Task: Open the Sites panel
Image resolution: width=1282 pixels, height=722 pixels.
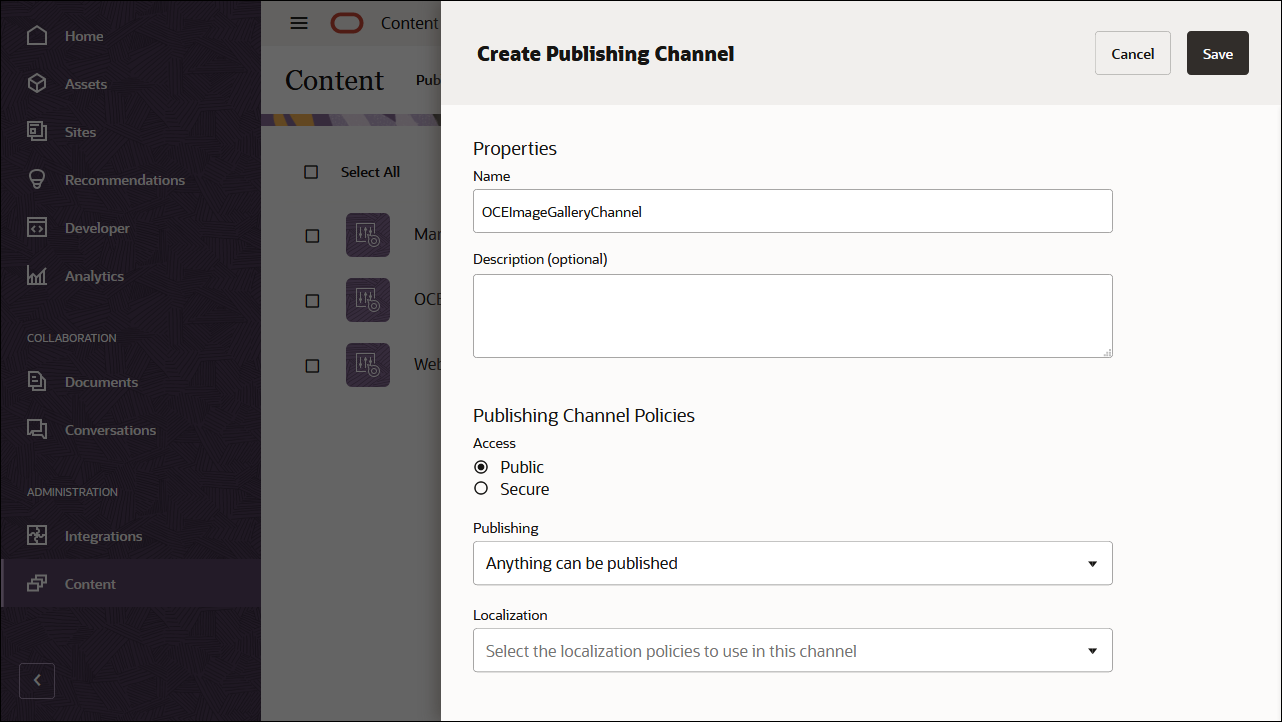Action: tap(80, 131)
